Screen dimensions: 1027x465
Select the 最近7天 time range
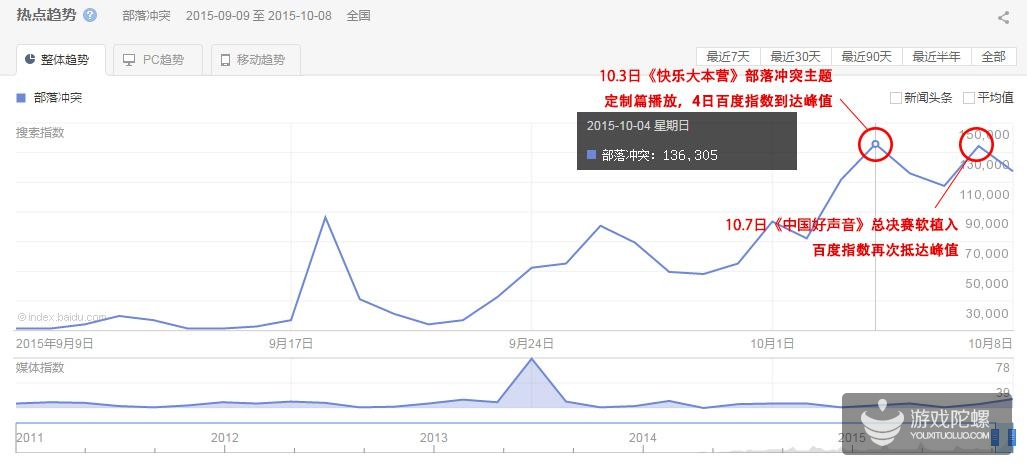727,56
